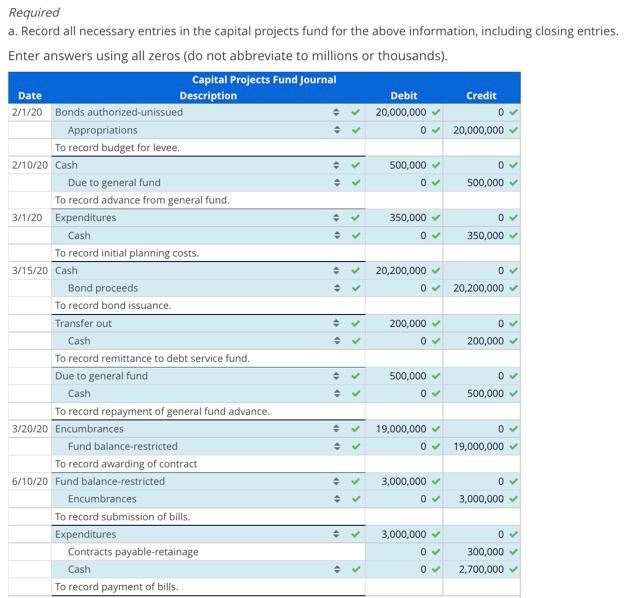Click the 500,000 debit field on 2/10/20 Cash
The image size is (639, 598).
(x=403, y=165)
